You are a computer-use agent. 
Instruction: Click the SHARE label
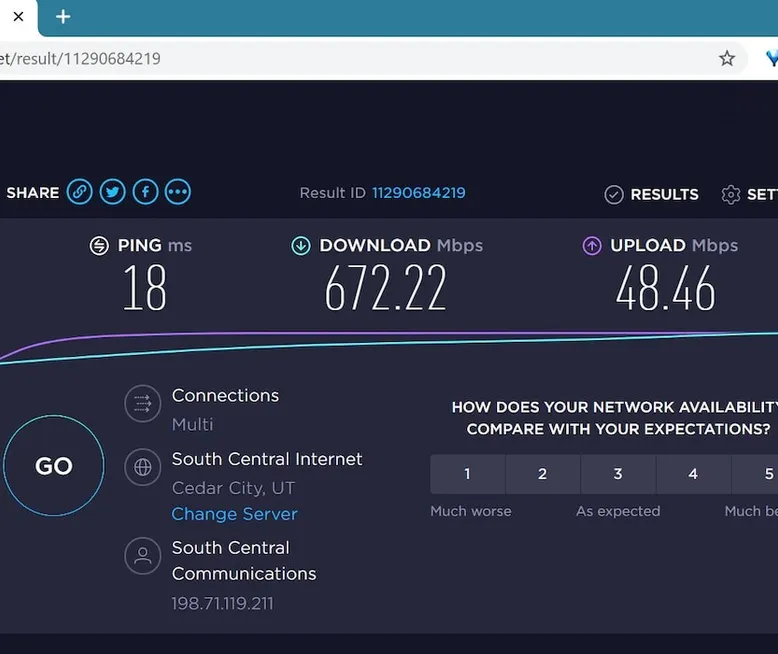[x=33, y=193]
